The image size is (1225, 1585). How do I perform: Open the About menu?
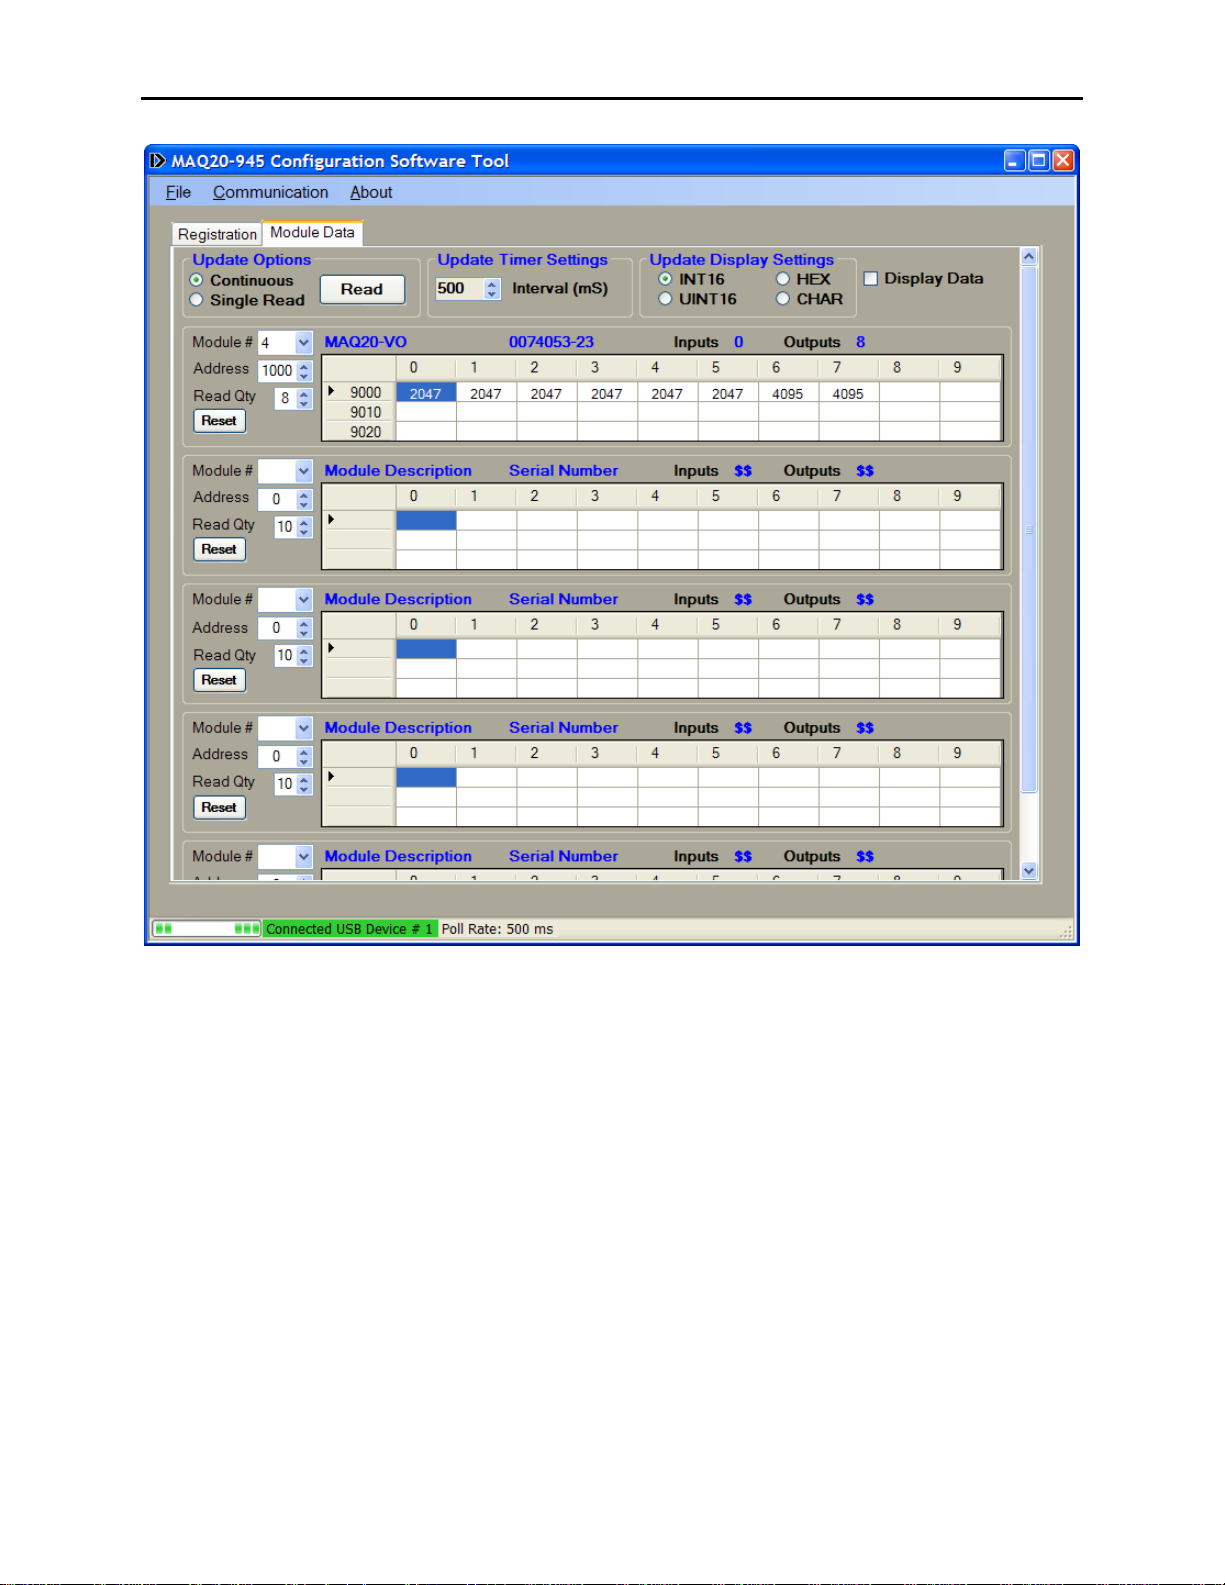(x=371, y=192)
